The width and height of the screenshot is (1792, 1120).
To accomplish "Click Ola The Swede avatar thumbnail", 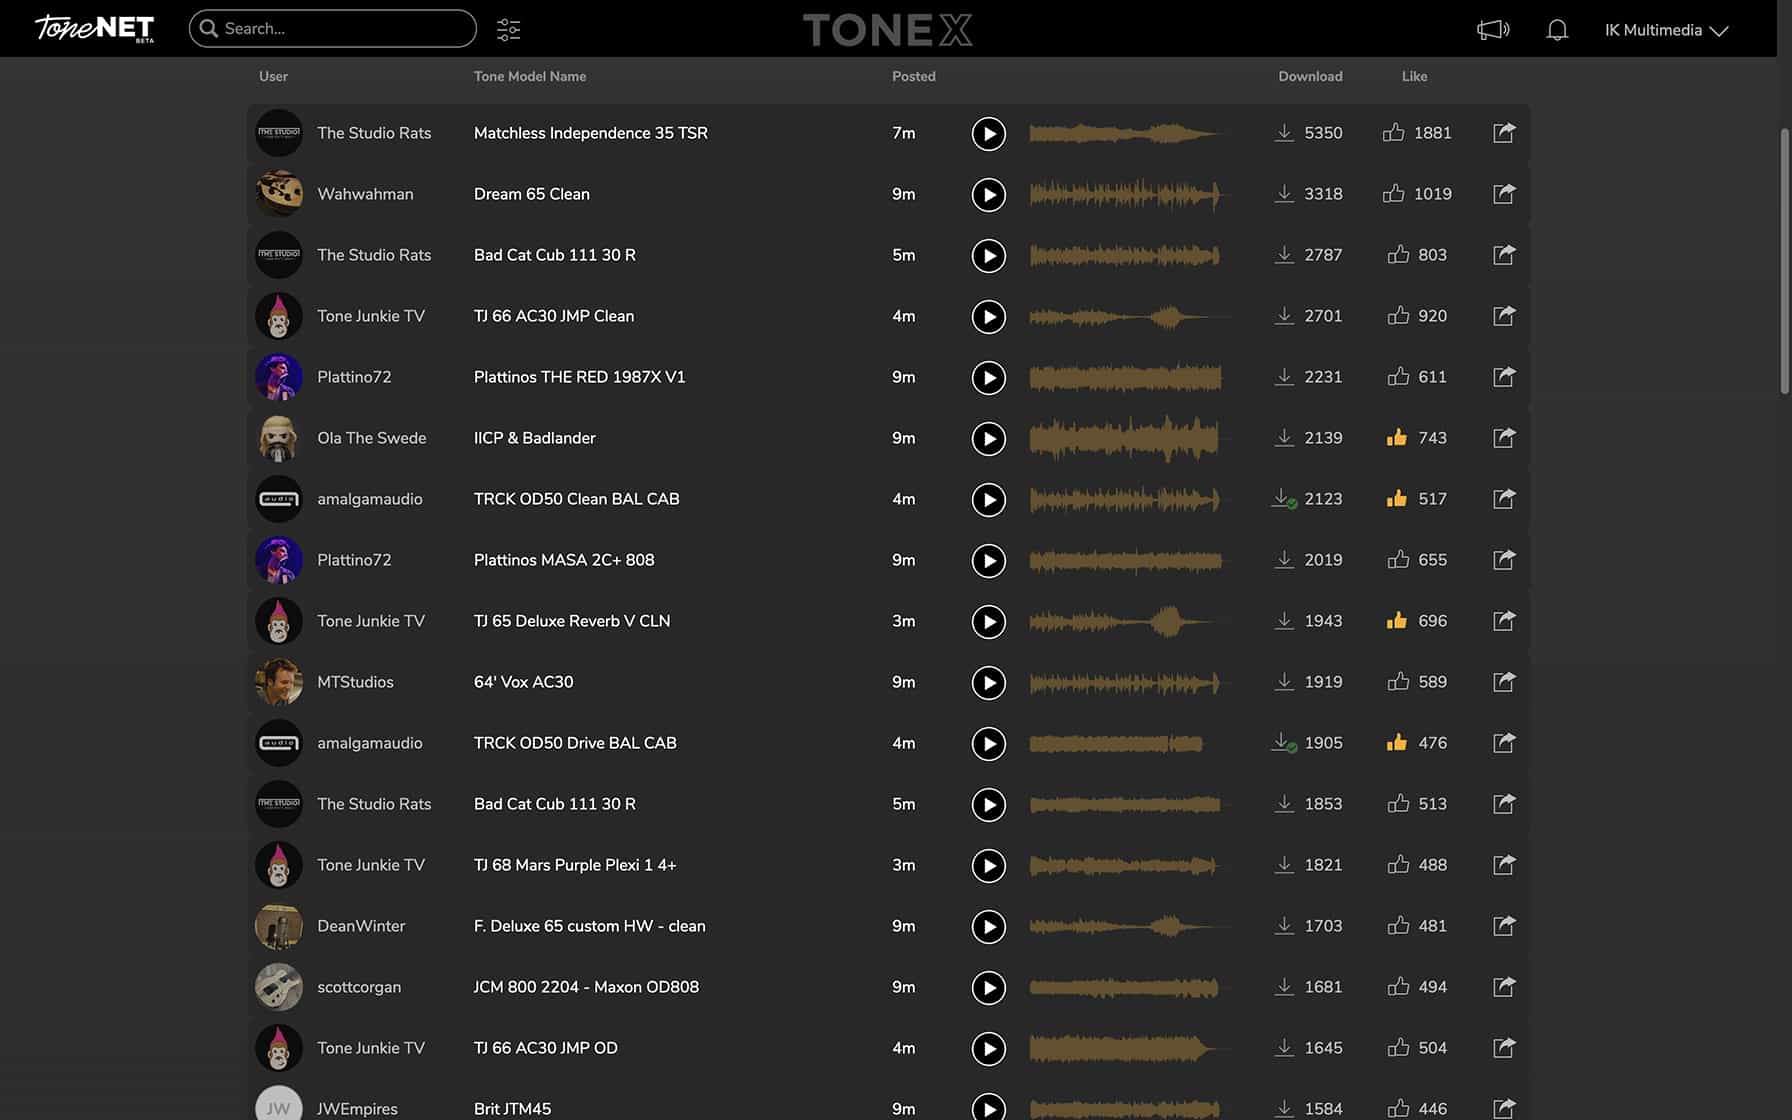I will coord(278,438).
